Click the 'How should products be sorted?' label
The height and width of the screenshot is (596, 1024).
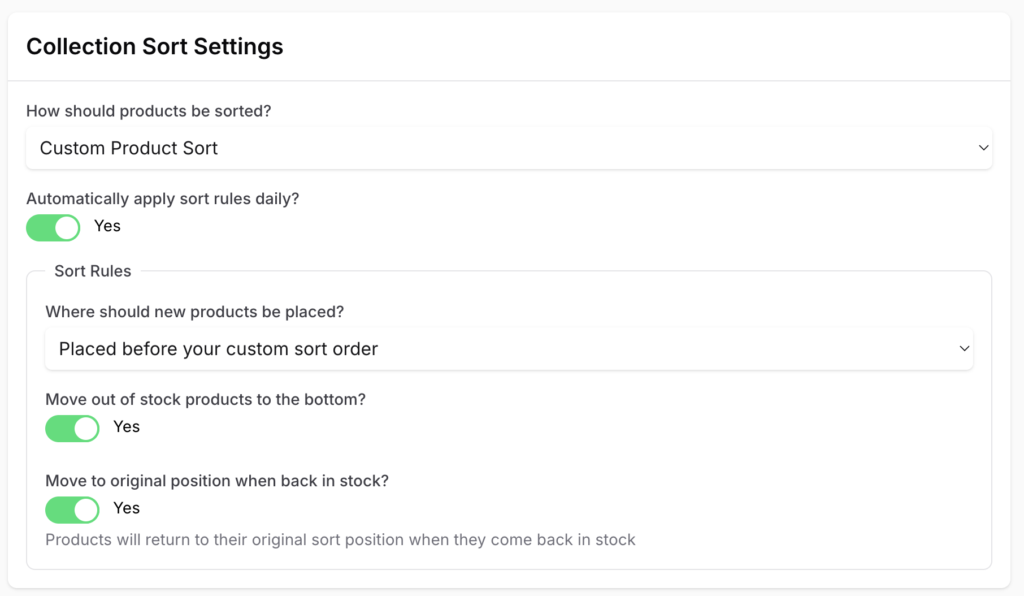pyautogui.click(x=148, y=111)
